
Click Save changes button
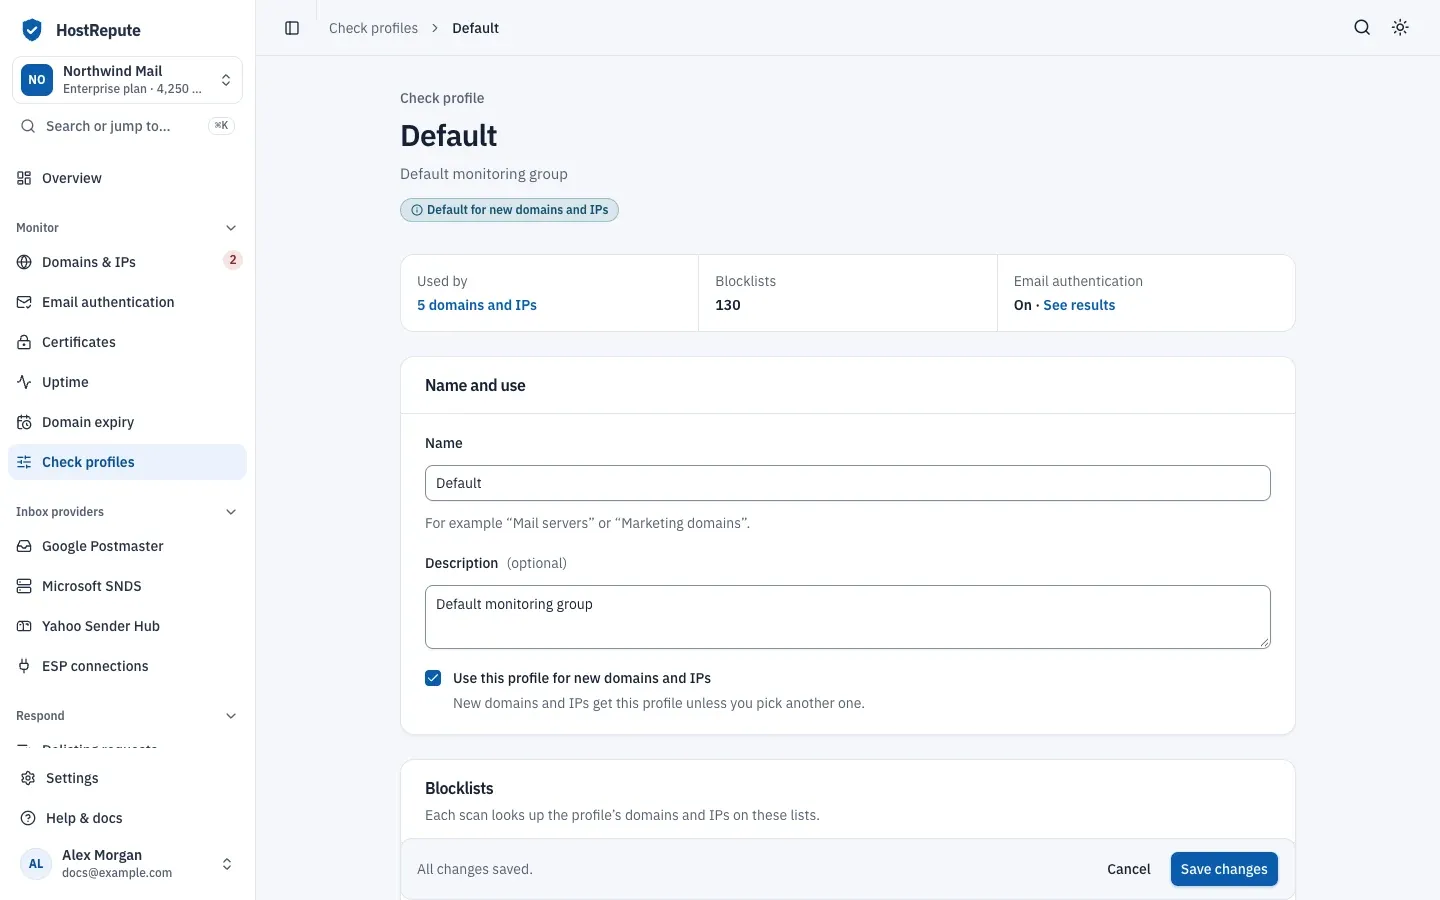(x=1224, y=869)
